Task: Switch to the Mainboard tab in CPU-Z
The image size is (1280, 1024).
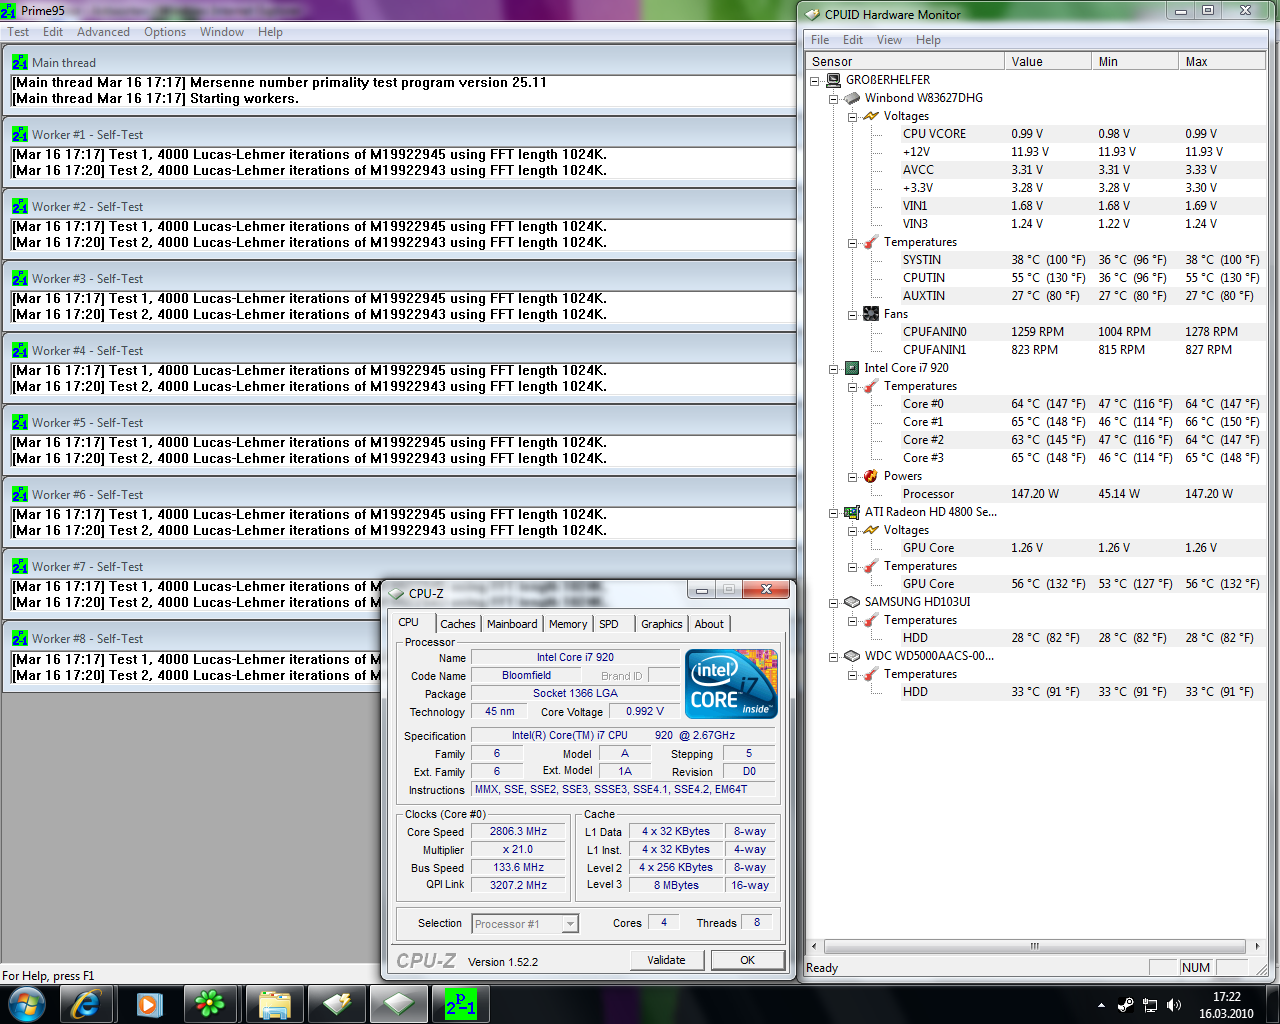Action: pyautogui.click(x=512, y=624)
